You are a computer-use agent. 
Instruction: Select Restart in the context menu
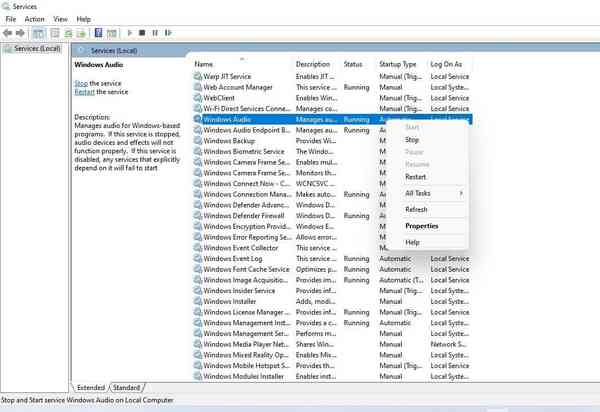pos(415,177)
